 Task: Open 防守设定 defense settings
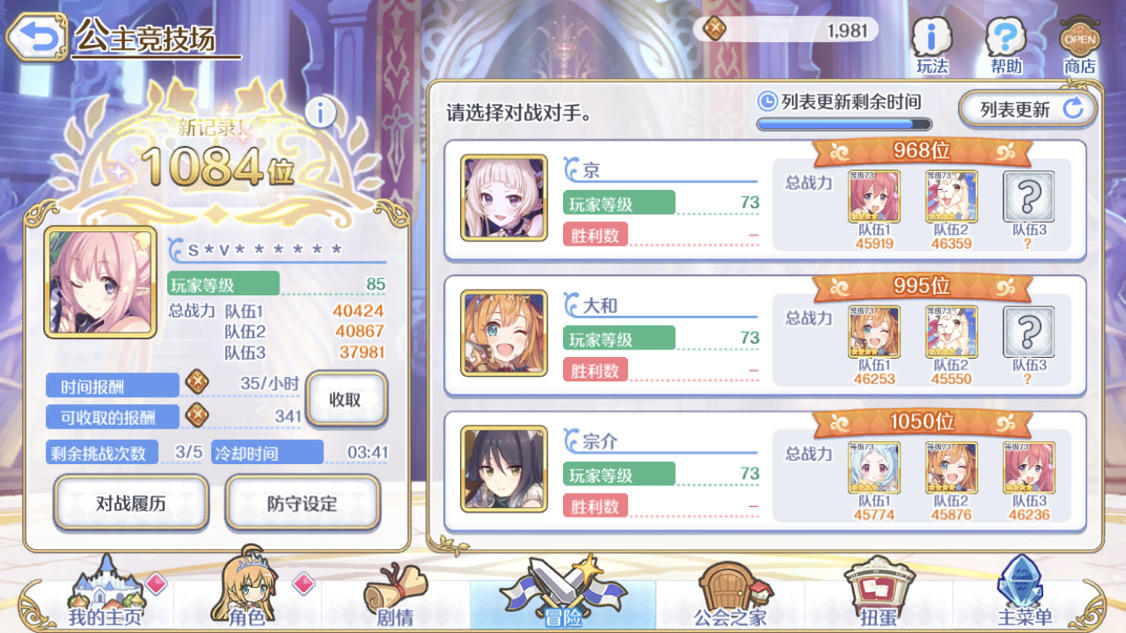[x=302, y=503]
